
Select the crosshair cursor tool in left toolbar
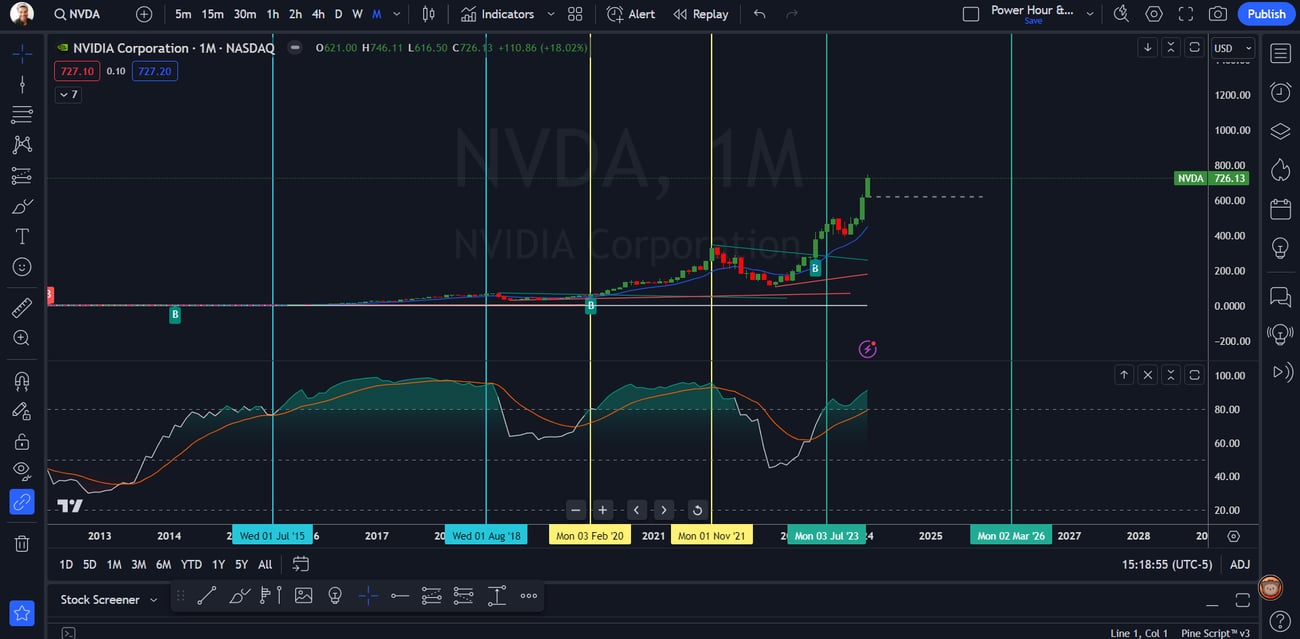coord(22,53)
